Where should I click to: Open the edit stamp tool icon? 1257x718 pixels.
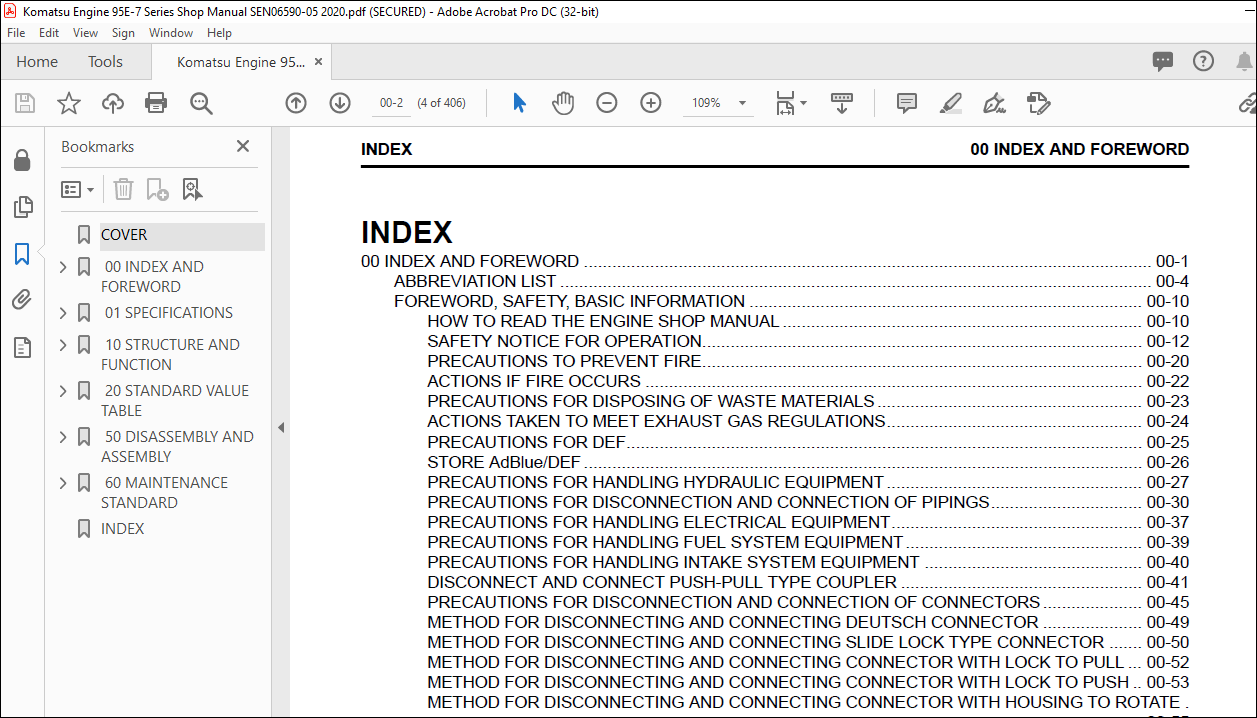click(1038, 103)
